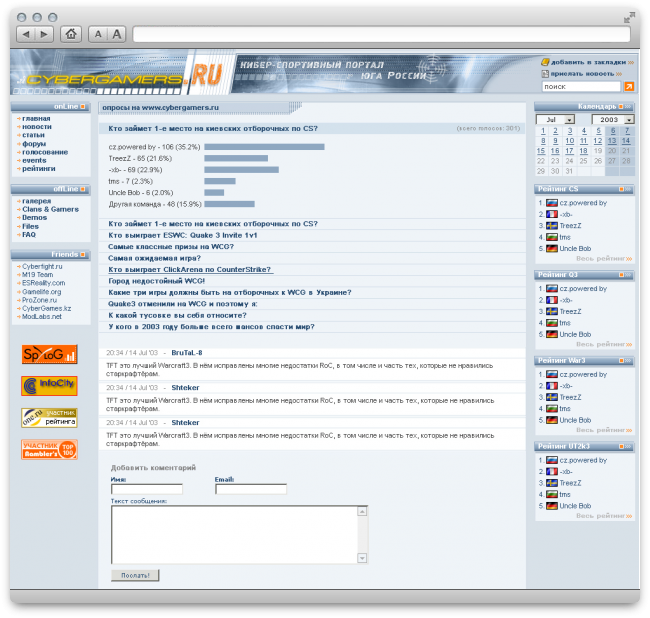Viewport: 650px width, 618px height.
Task: Click the one.ru рейтинга banner
Action: click(49, 417)
